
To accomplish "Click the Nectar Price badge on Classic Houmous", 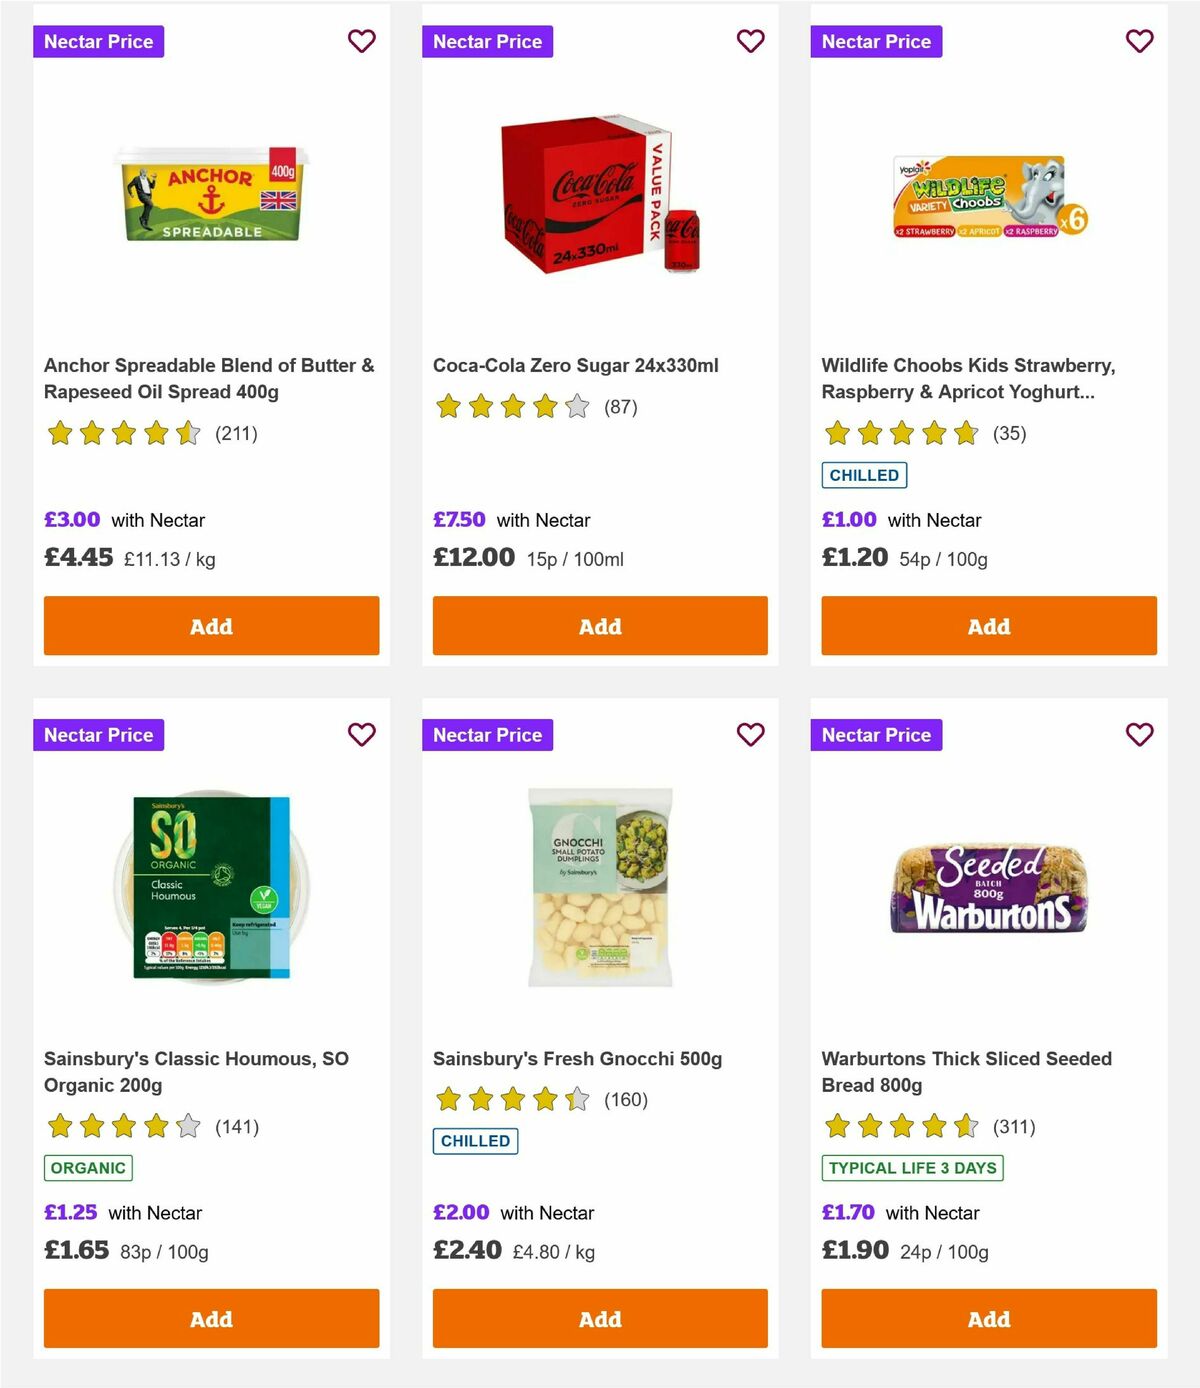I will [99, 734].
